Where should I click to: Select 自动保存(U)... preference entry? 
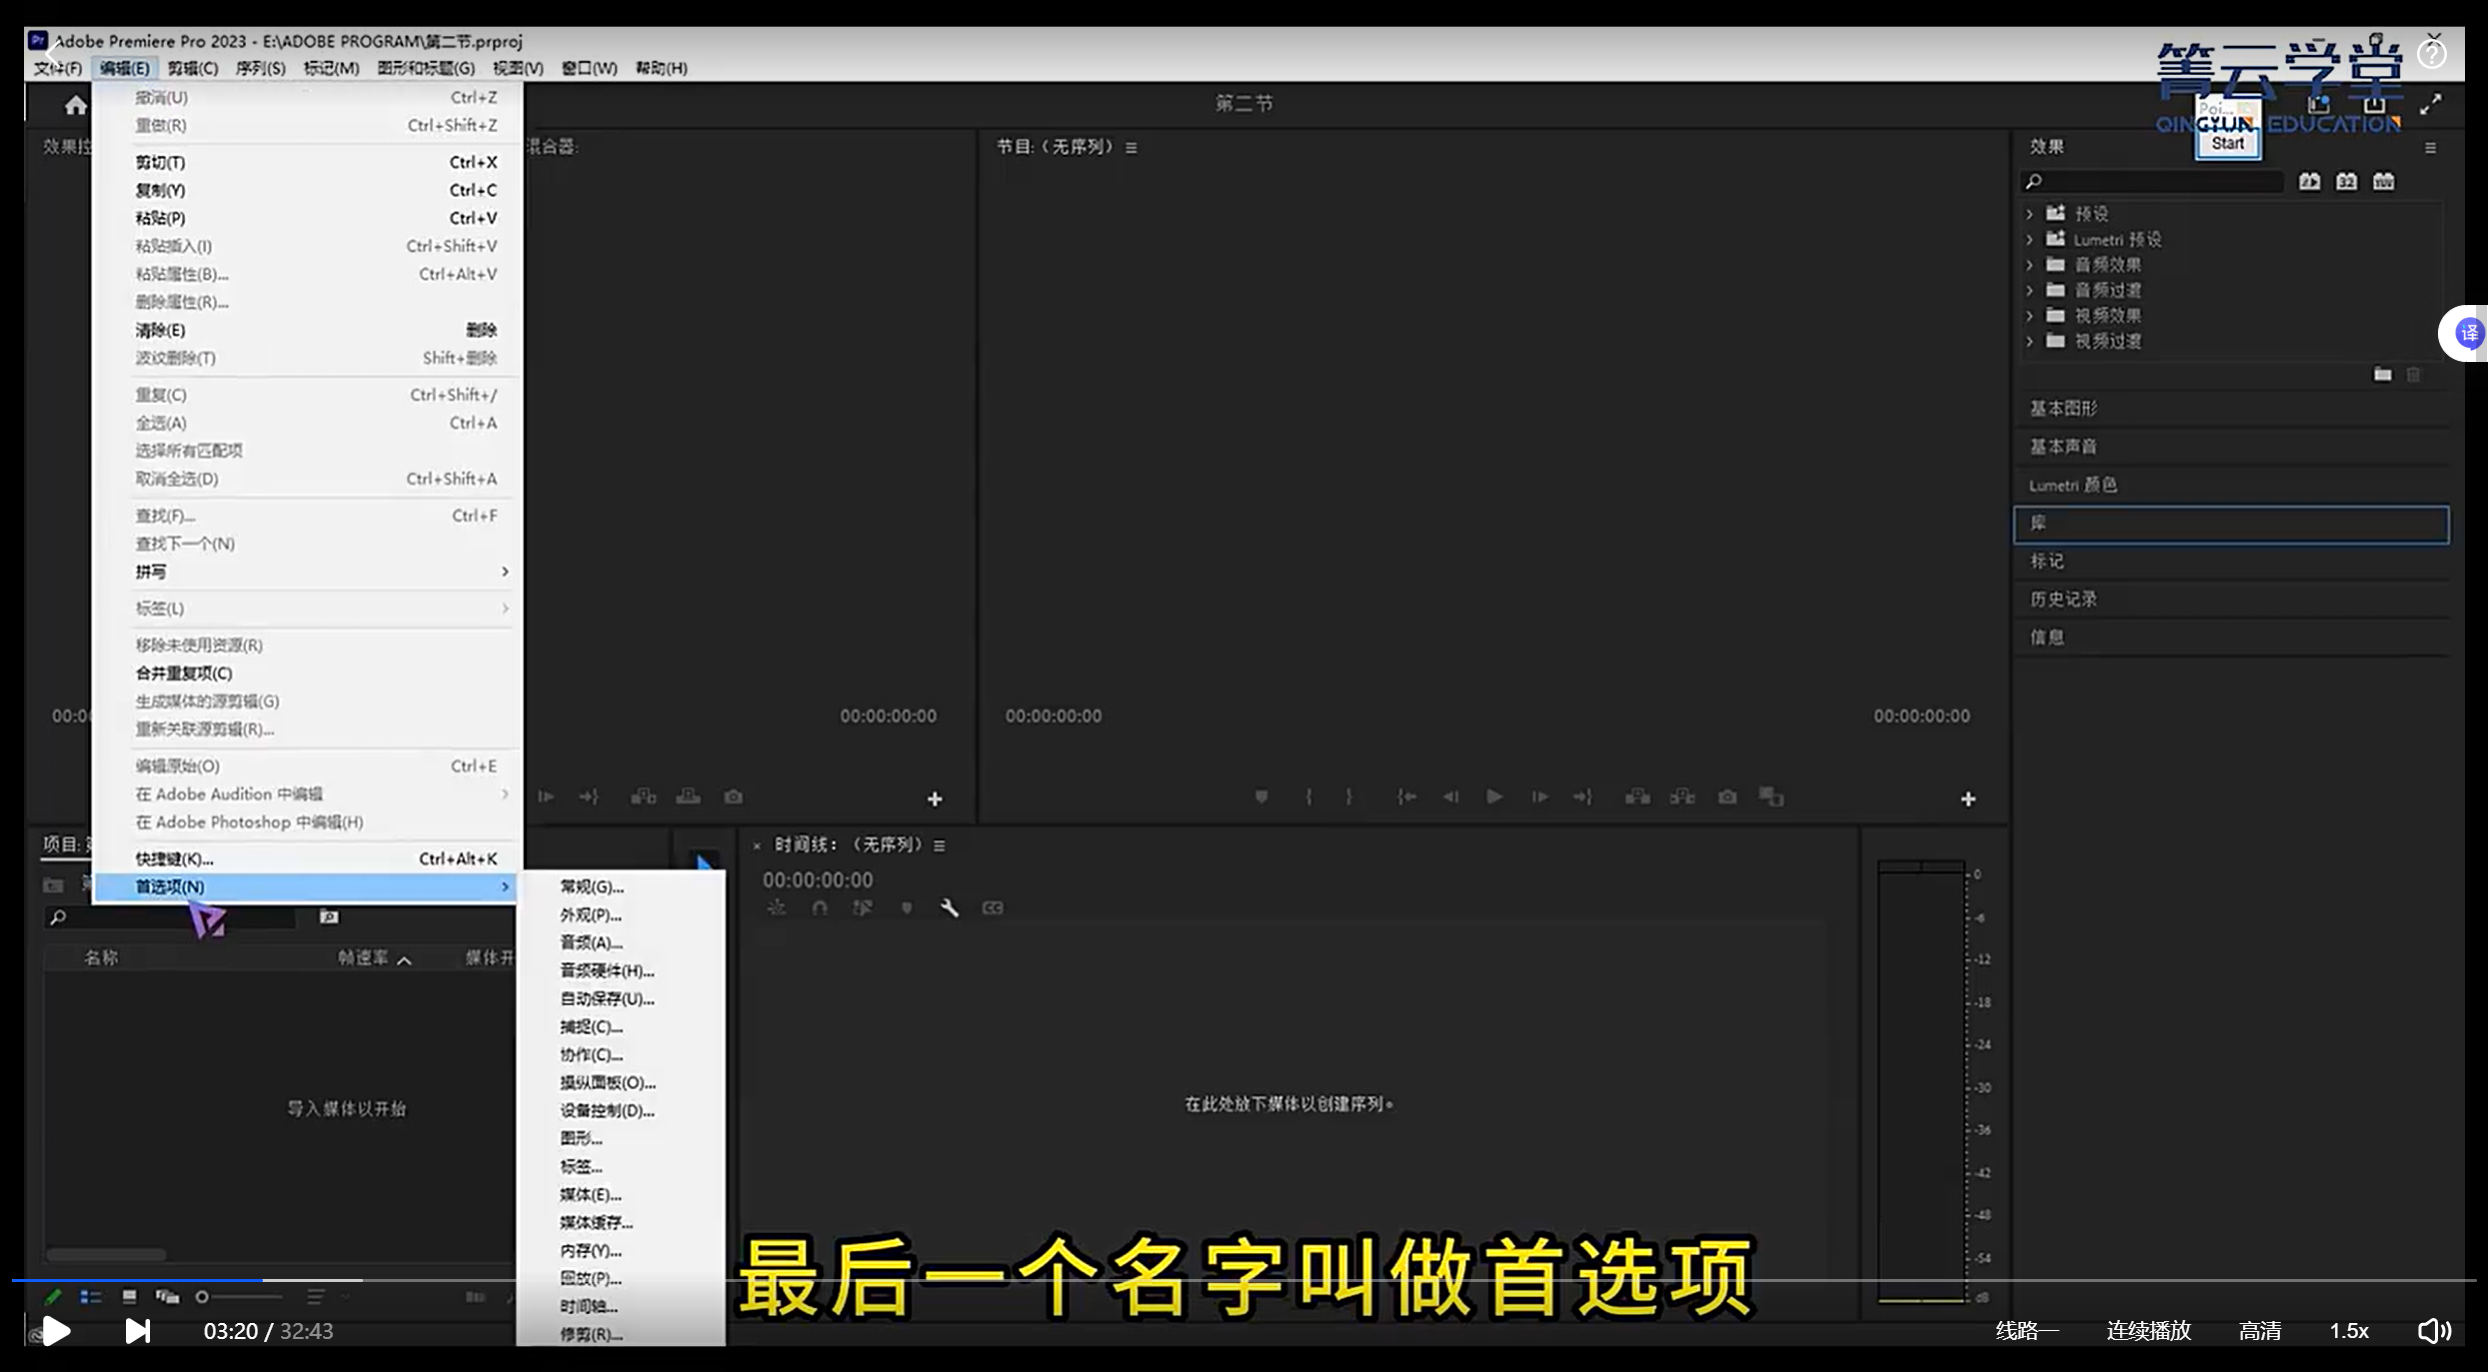click(607, 998)
